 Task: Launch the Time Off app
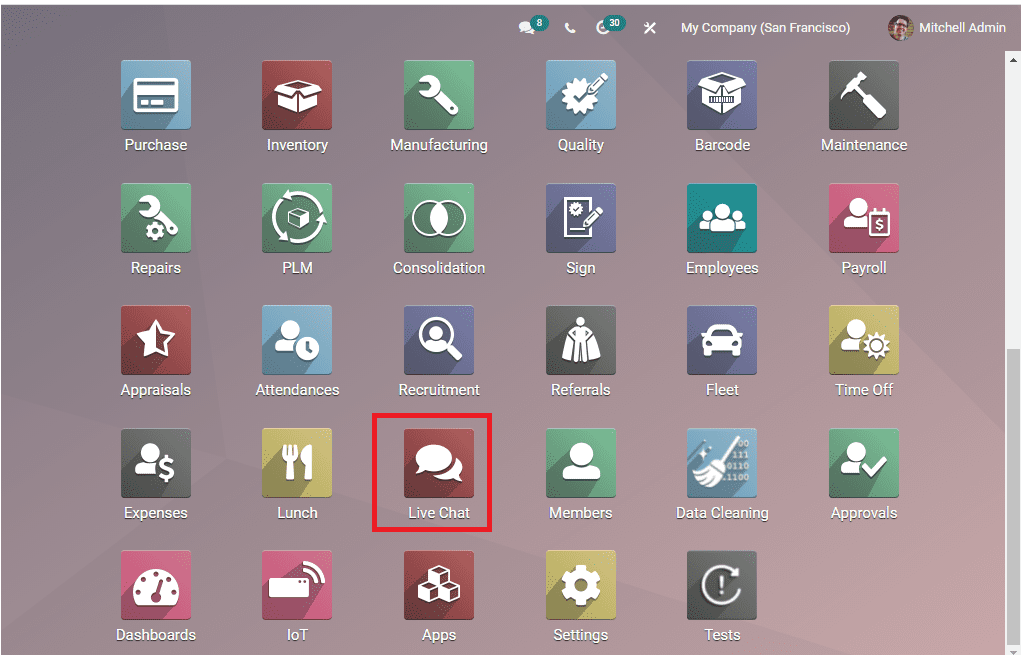[x=864, y=340]
